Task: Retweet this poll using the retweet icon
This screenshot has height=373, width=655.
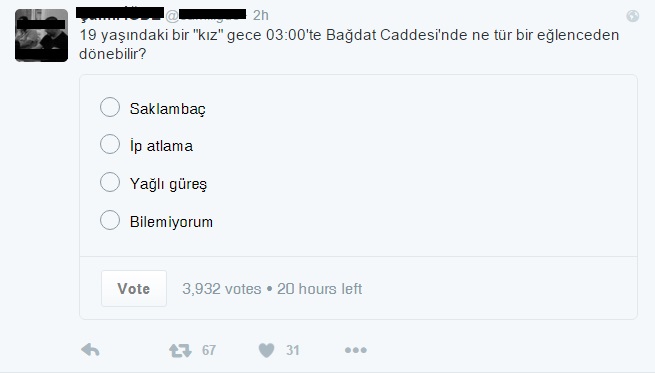Action: [180, 350]
